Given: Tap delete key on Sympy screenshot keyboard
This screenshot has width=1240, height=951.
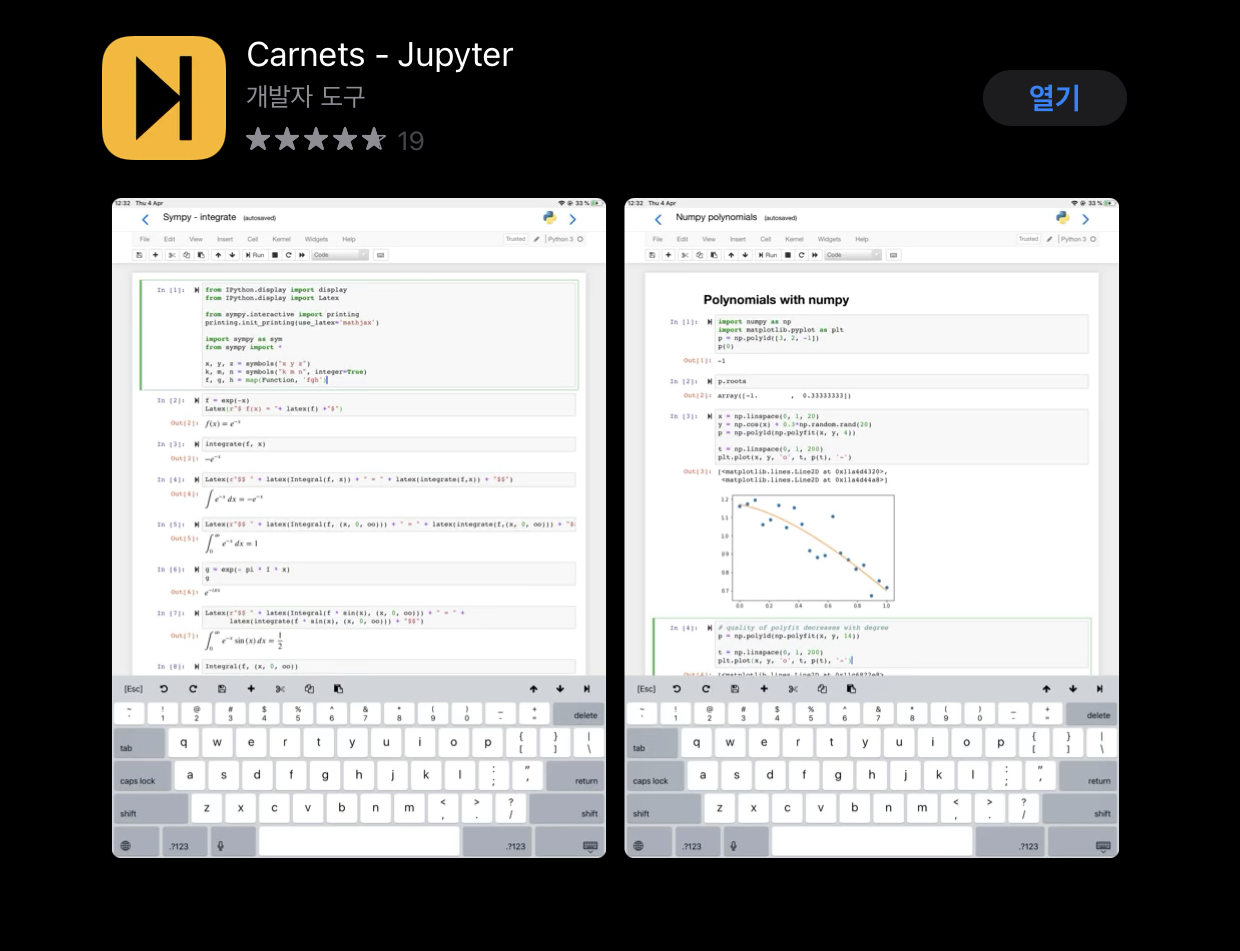Looking at the screenshot, I should [578, 714].
